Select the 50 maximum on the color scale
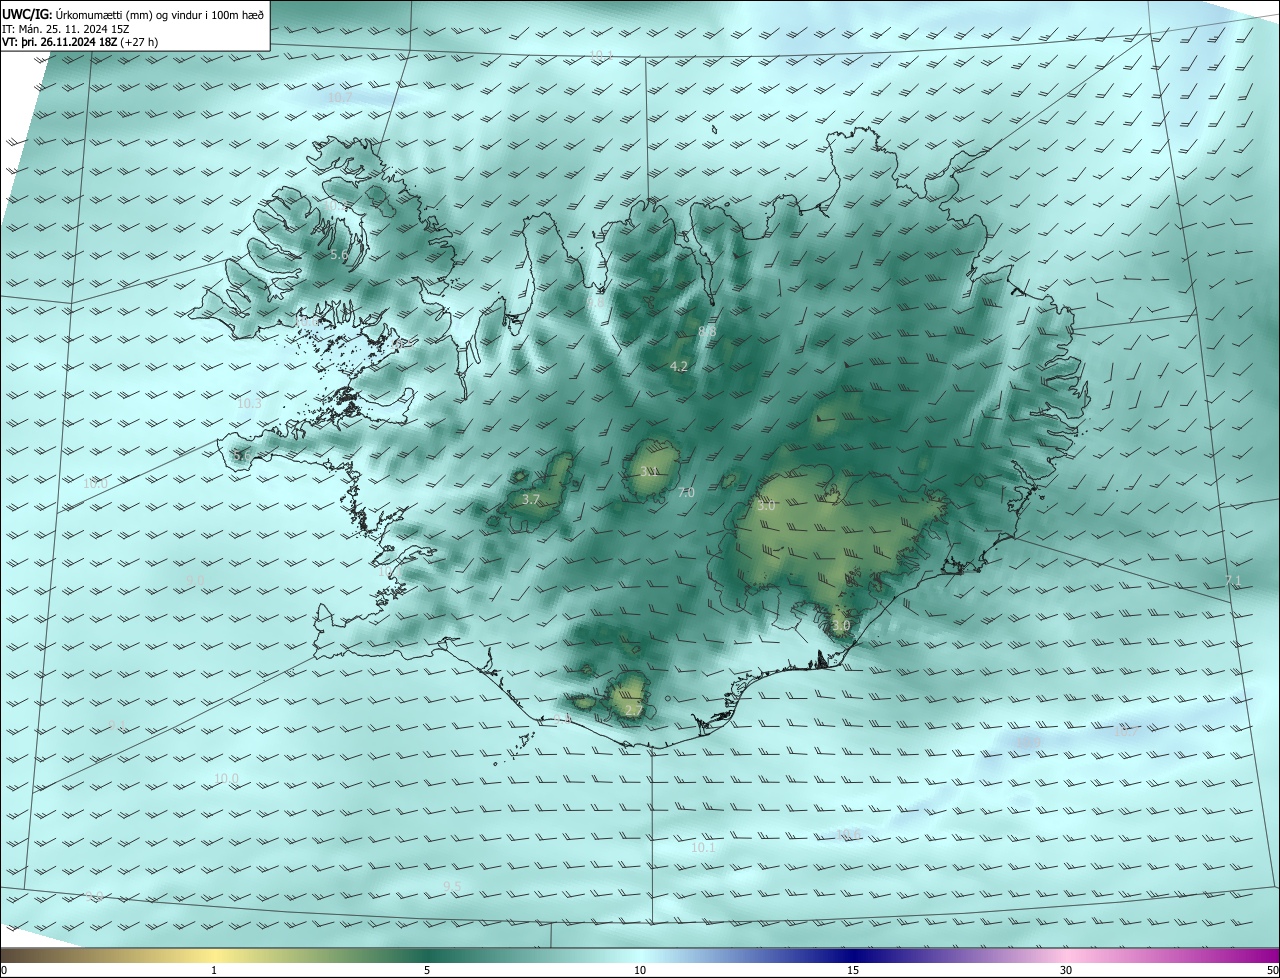The image size is (1280, 978). [1272, 970]
